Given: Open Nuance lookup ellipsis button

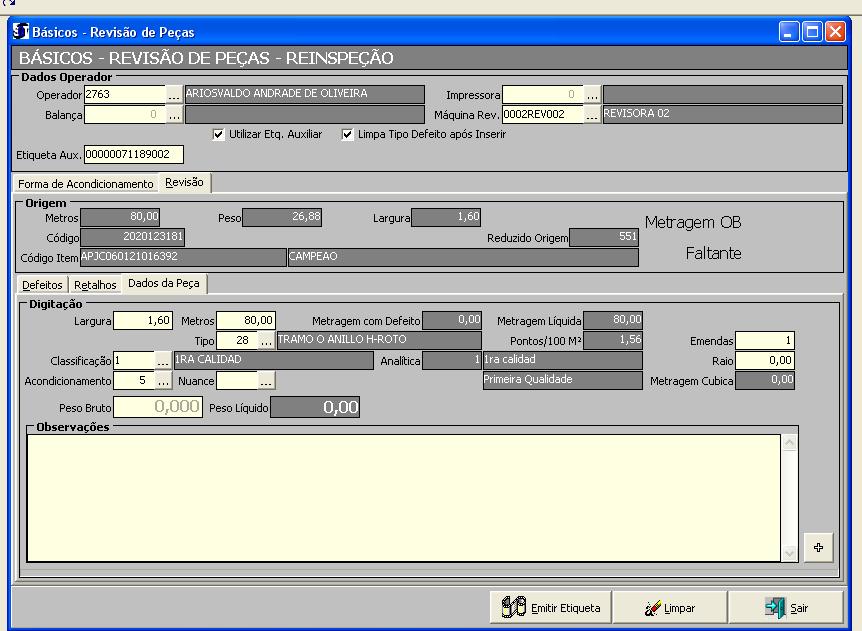Looking at the screenshot, I should (x=266, y=380).
